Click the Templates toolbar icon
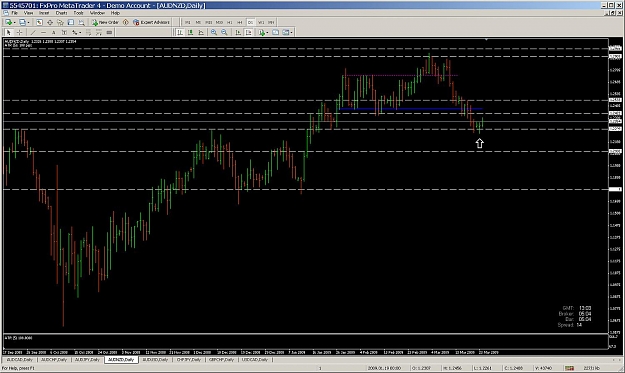Screen dimensions: 625x373 [286, 32]
